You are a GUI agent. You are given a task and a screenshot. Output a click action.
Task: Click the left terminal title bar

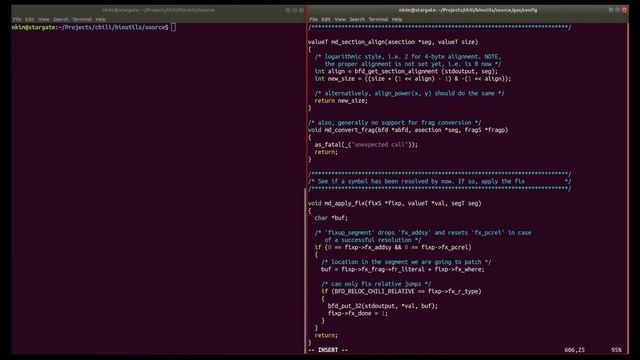coord(158,10)
